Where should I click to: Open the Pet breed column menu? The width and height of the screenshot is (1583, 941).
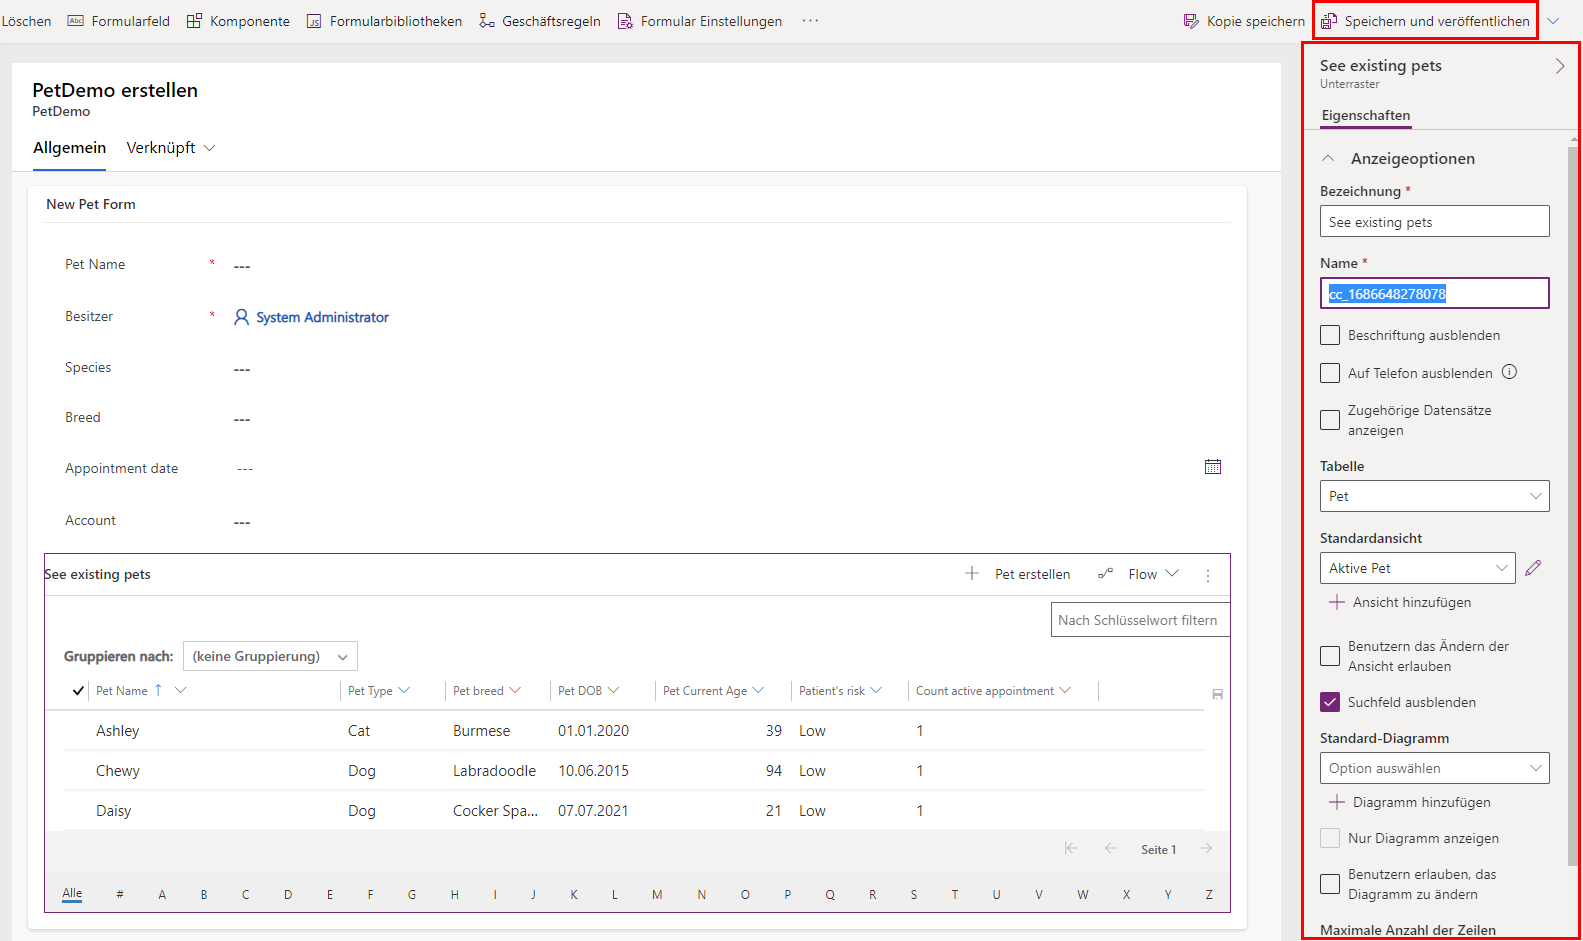pos(515,690)
